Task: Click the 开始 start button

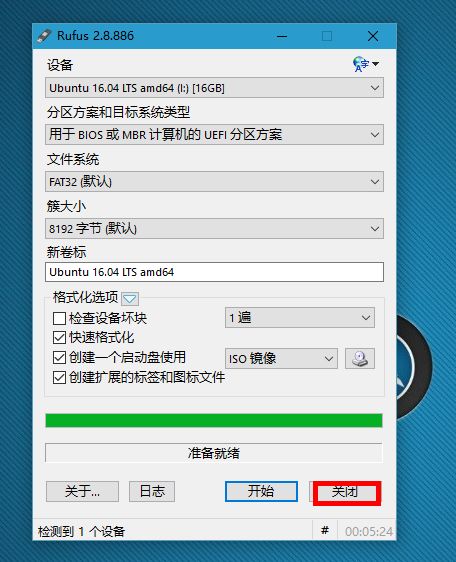Action: click(261, 491)
